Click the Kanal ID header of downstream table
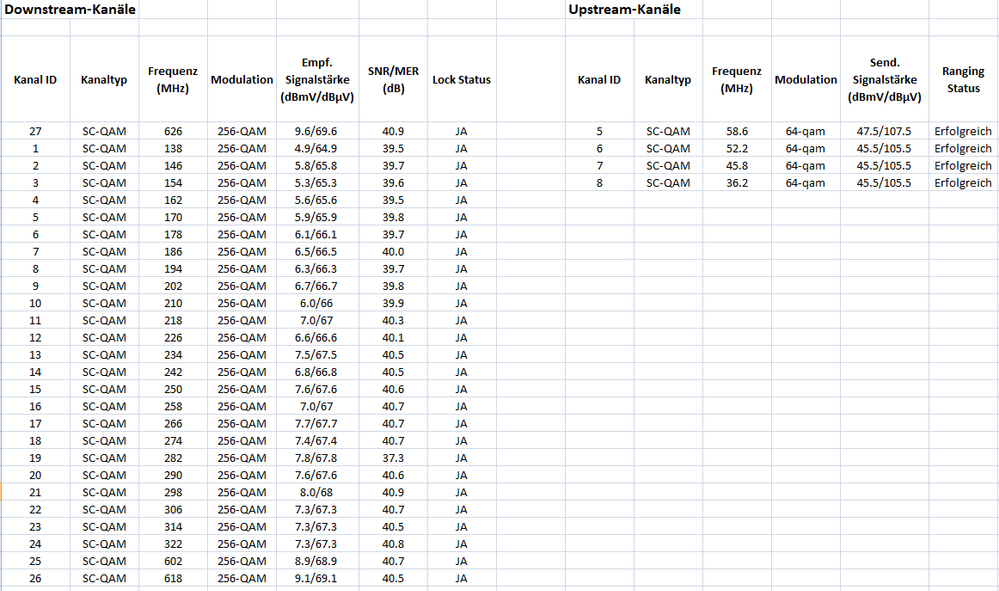The height and width of the screenshot is (591, 999). coord(35,80)
